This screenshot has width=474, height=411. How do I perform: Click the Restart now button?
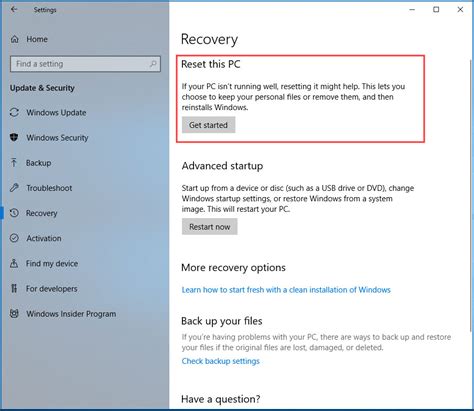pyautogui.click(x=209, y=227)
